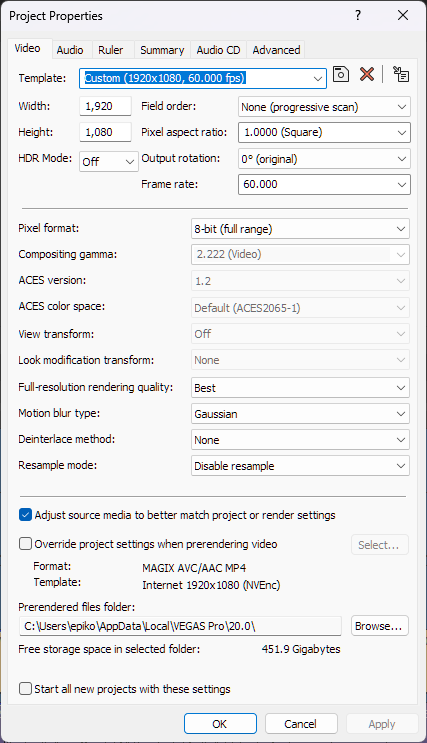This screenshot has height=743, width=427.
Task: Switch to the Audio tab
Action: [x=70, y=50]
